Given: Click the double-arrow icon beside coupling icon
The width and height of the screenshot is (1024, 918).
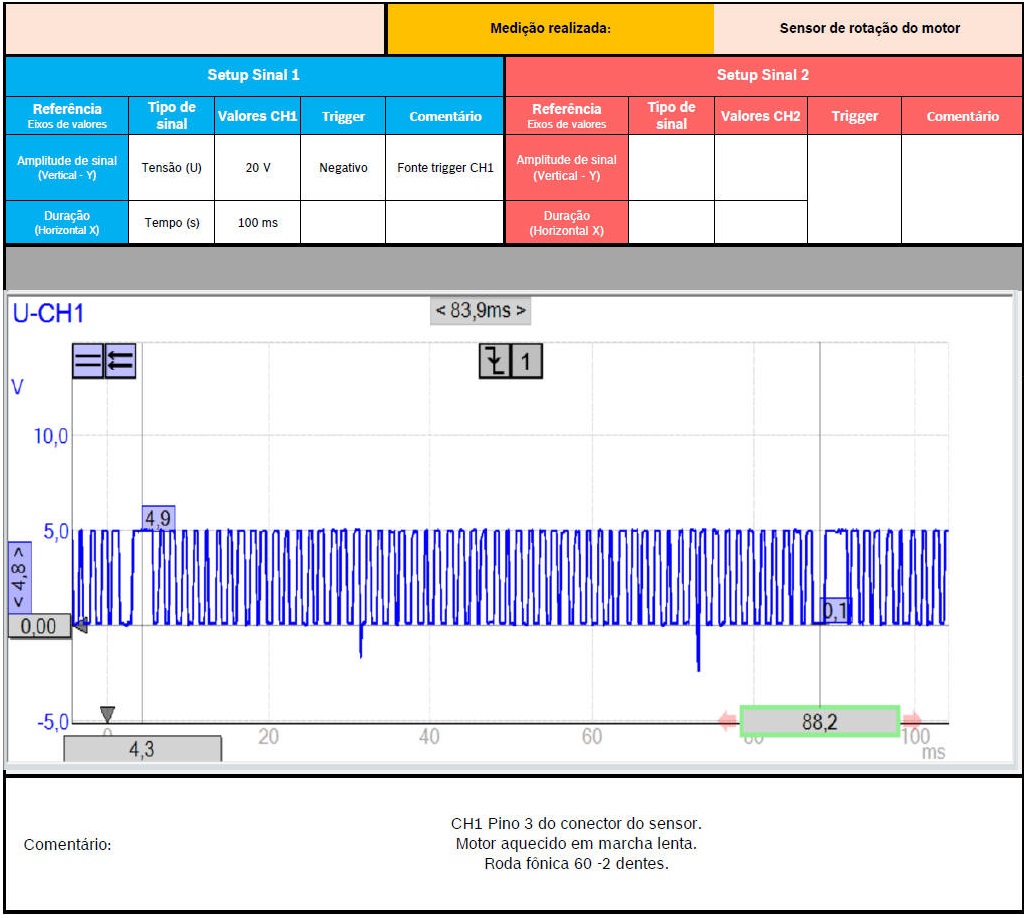Looking at the screenshot, I should (x=120, y=362).
